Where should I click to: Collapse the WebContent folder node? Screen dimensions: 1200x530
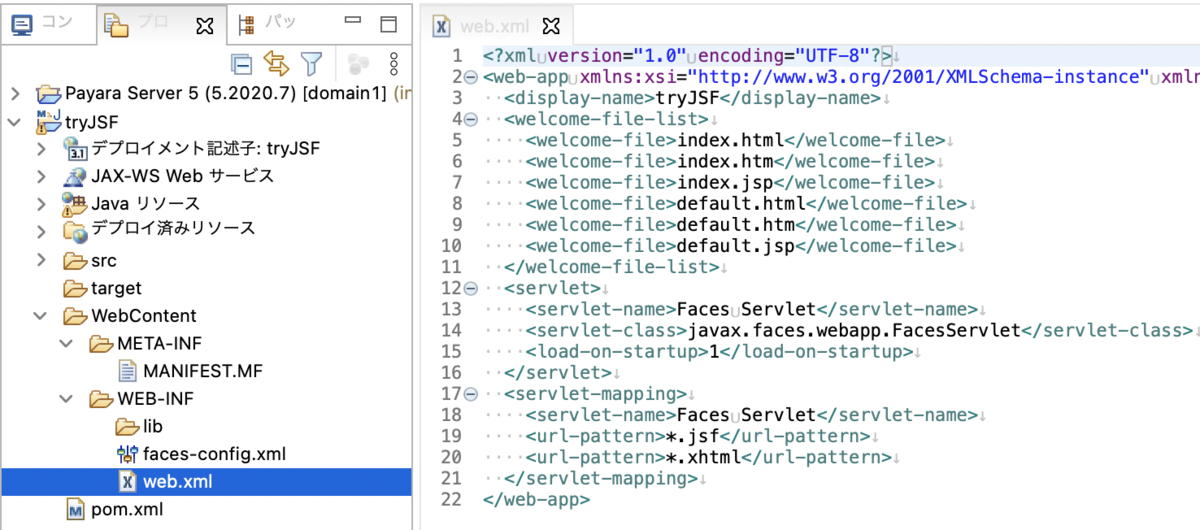click(42, 316)
